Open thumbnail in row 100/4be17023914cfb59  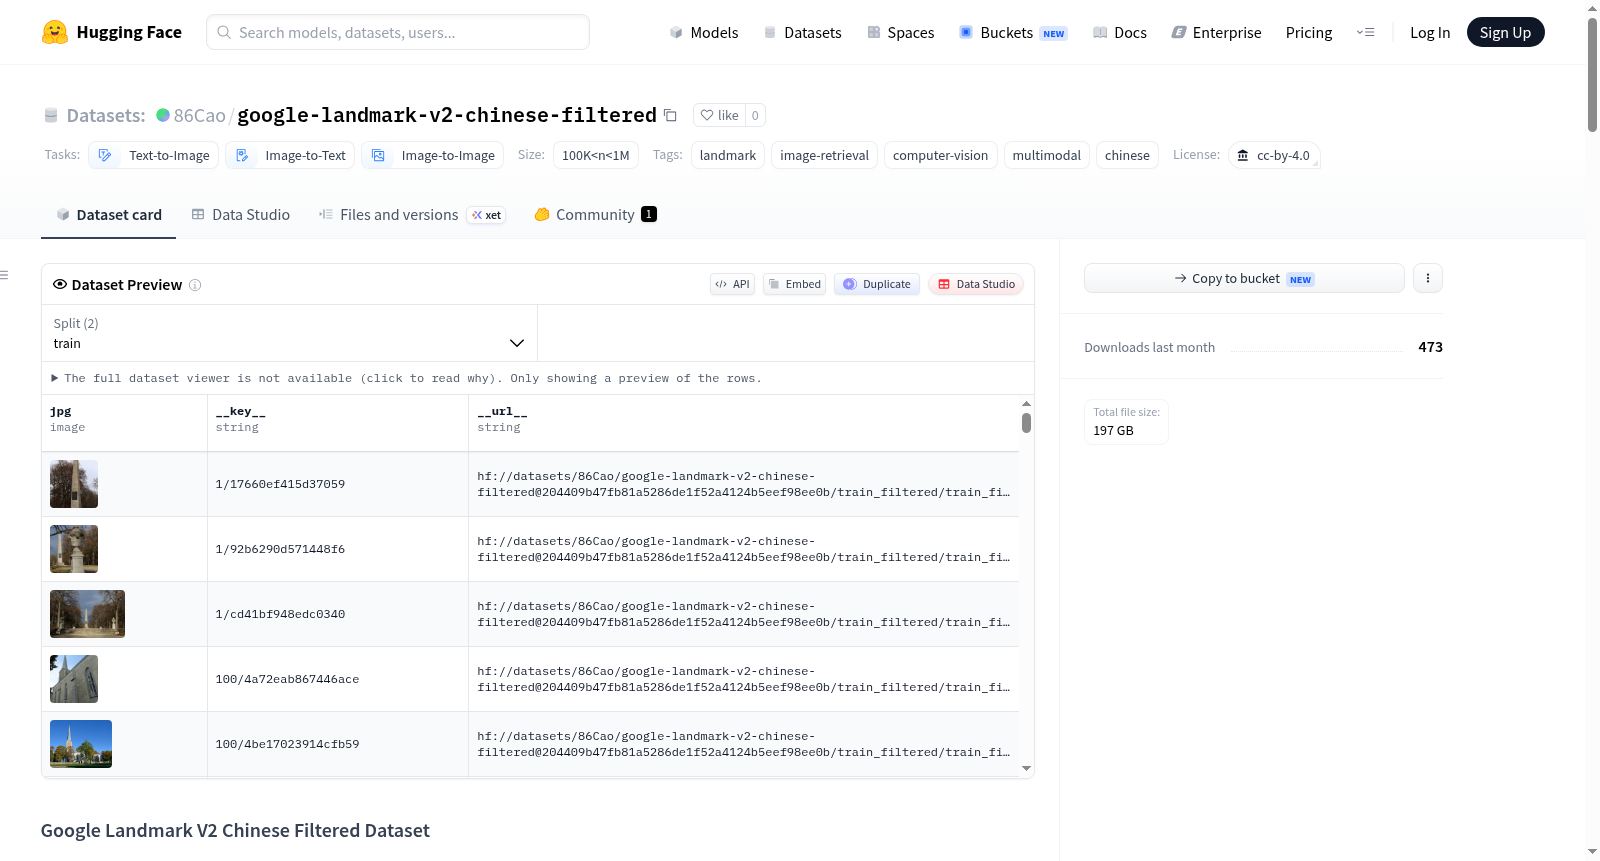(81, 744)
